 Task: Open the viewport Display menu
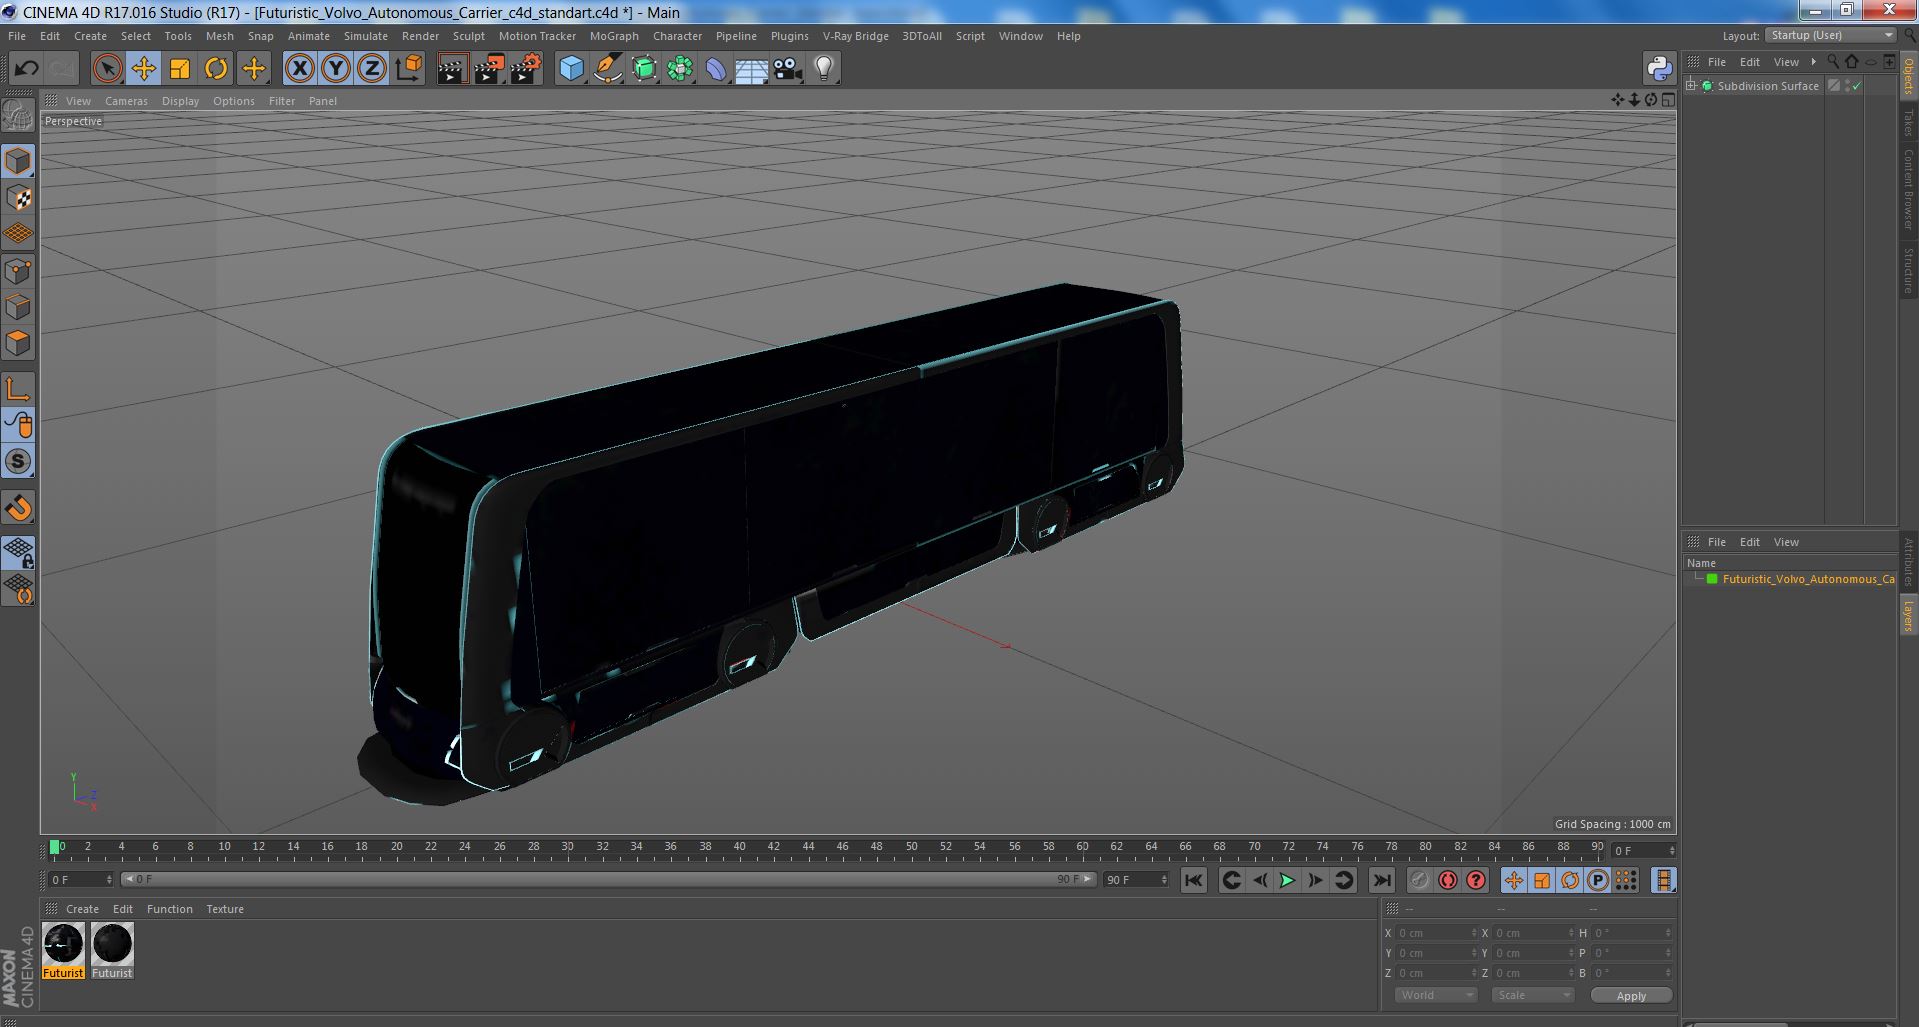click(180, 101)
